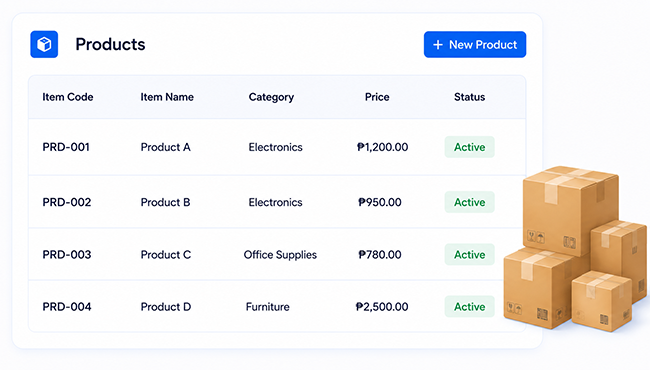Click item code PRD-004

(67, 307)
